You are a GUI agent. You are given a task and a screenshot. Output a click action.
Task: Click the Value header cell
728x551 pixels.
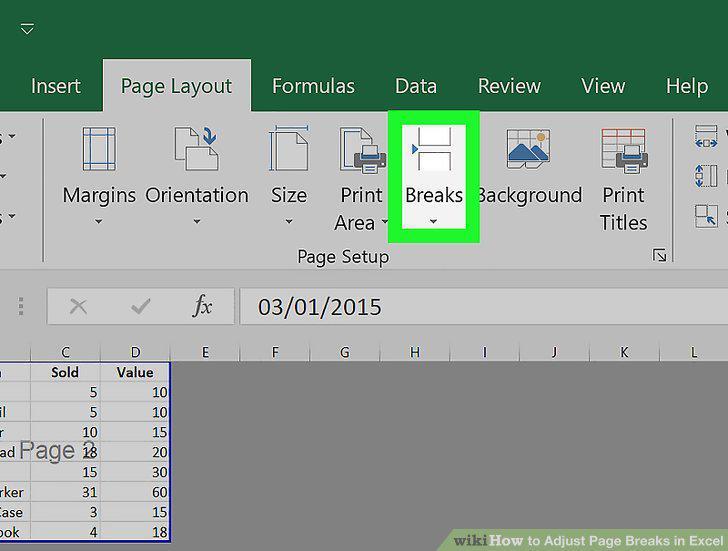135,372
